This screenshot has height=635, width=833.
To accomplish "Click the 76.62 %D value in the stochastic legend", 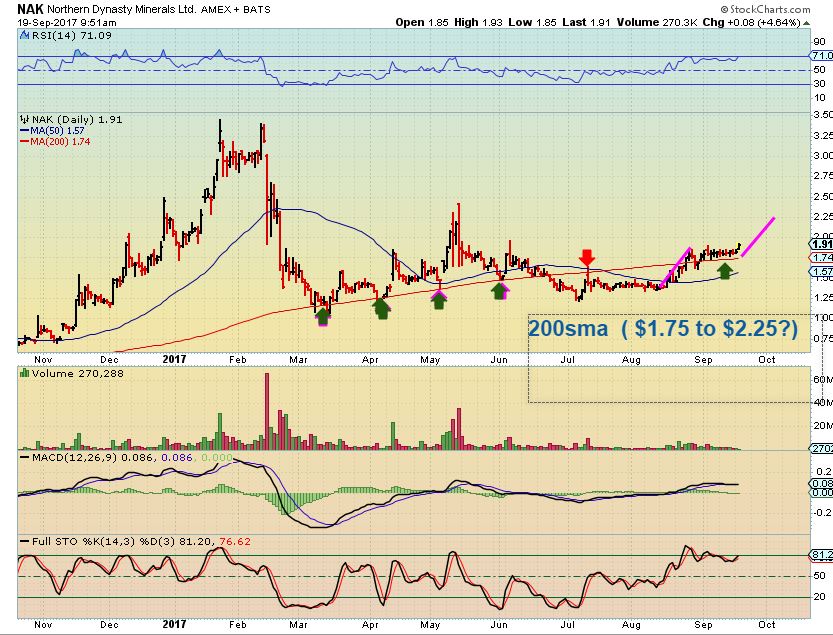I will coord(236,541).
